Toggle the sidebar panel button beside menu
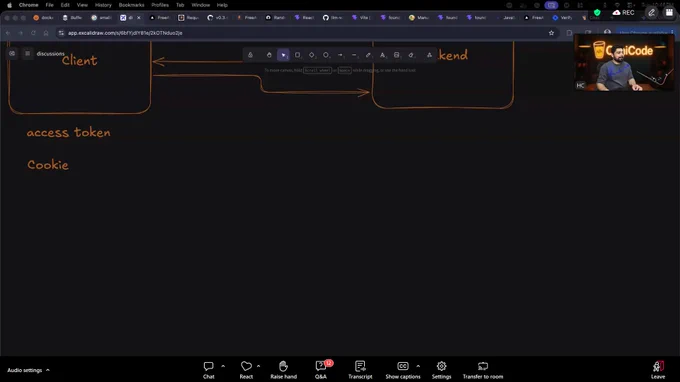The width and height of the screenshot is (680, 382). tap(12, 53)
